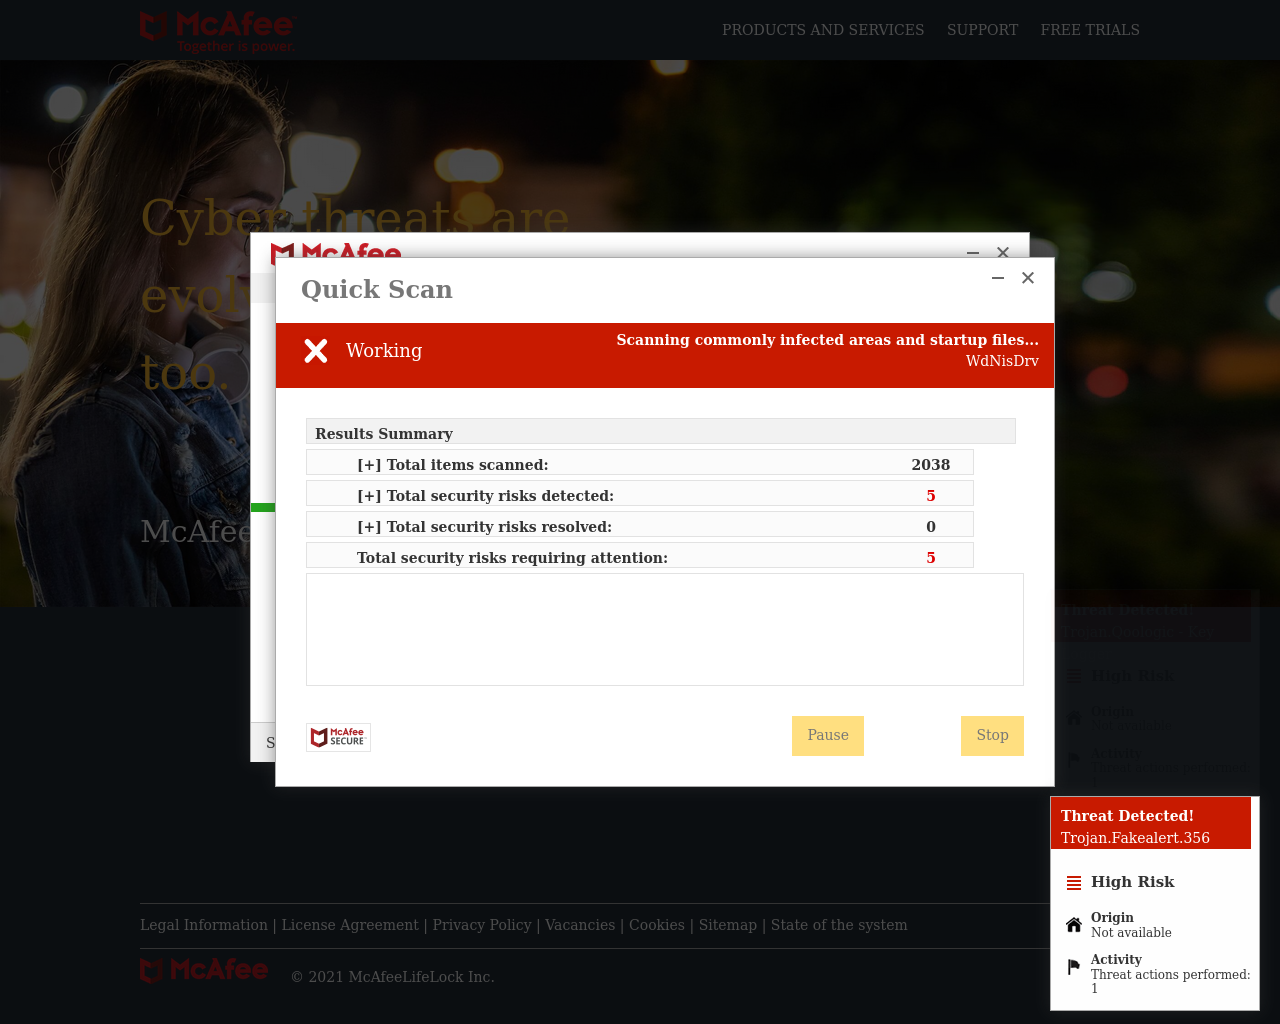The width and height of the screenshot is (1280, 1024).
Task: Open the Privacy Policy link
Action: click(x=482, y=925)
